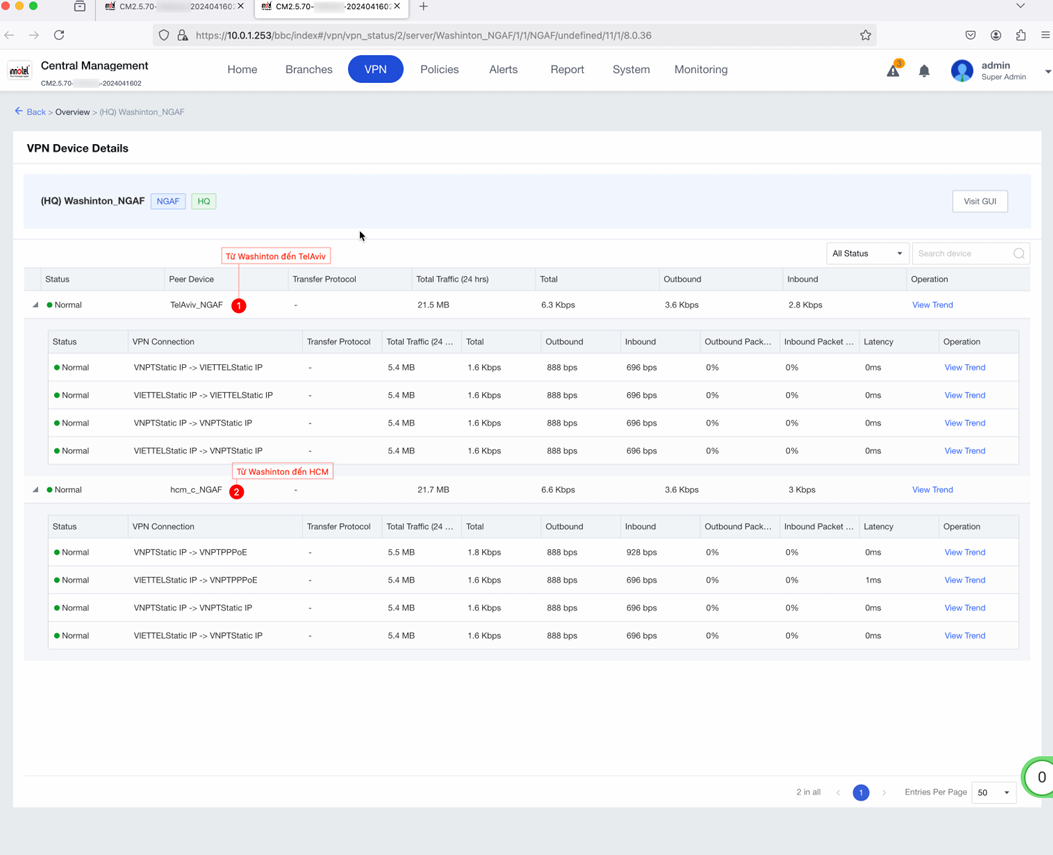Click the Back arrow breadcrumb

(x=30, y=111)
